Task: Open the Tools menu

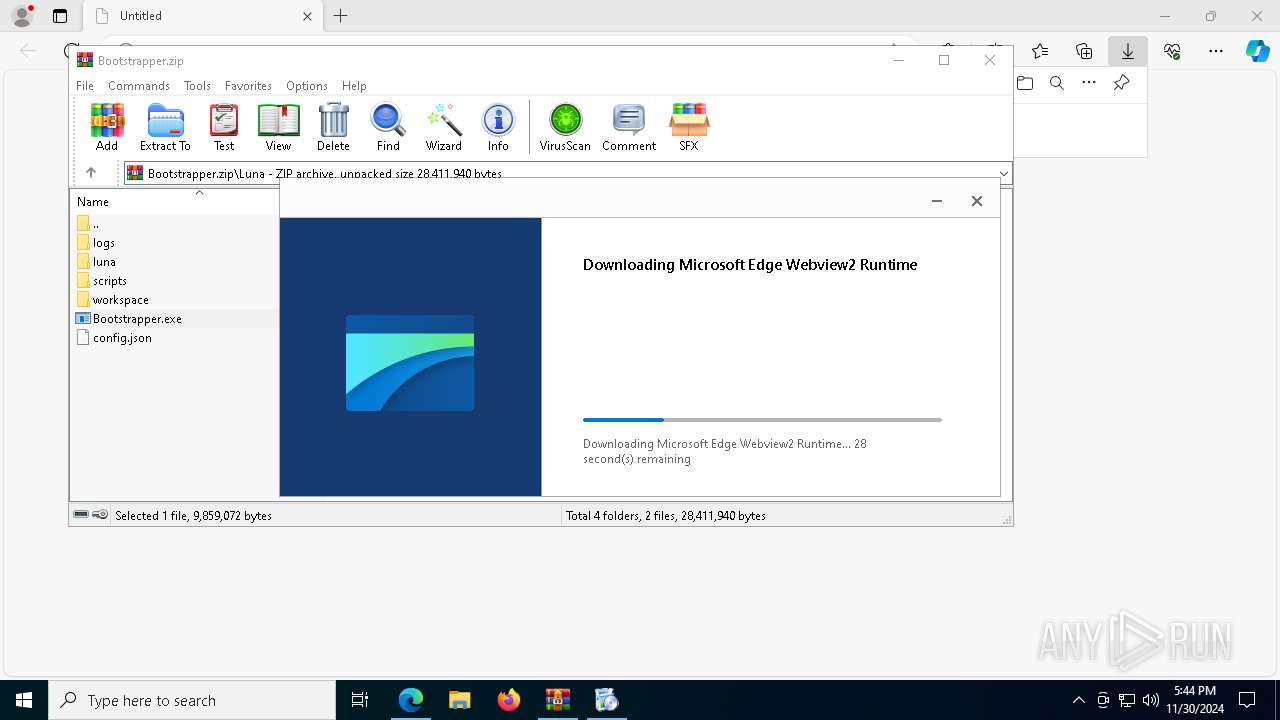Action: [x=197, y=86]
